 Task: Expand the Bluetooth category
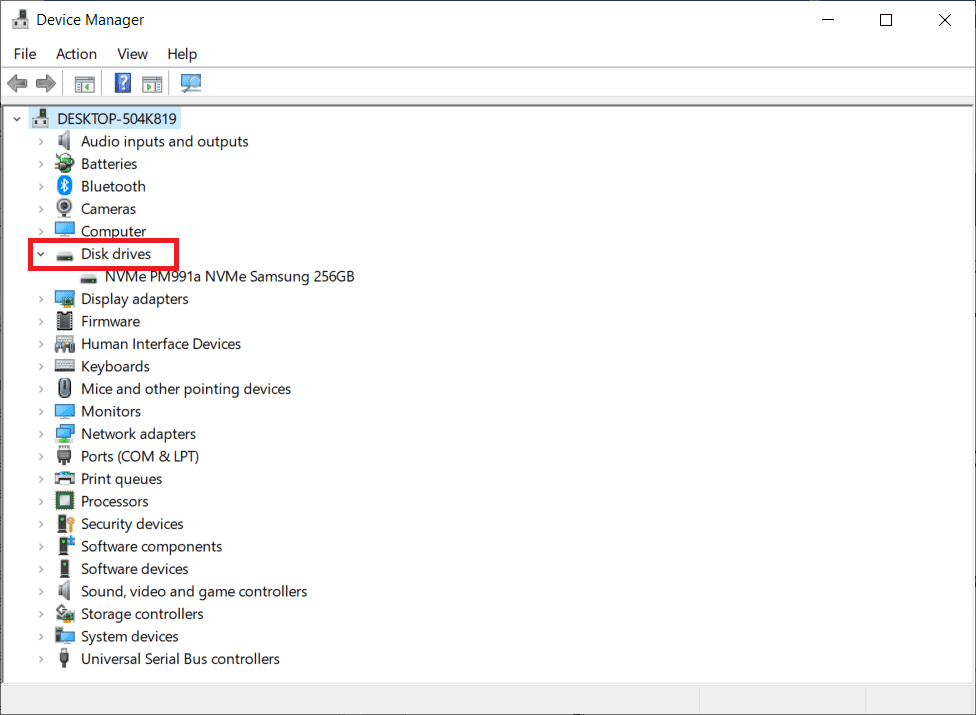[x=41, y=186]
